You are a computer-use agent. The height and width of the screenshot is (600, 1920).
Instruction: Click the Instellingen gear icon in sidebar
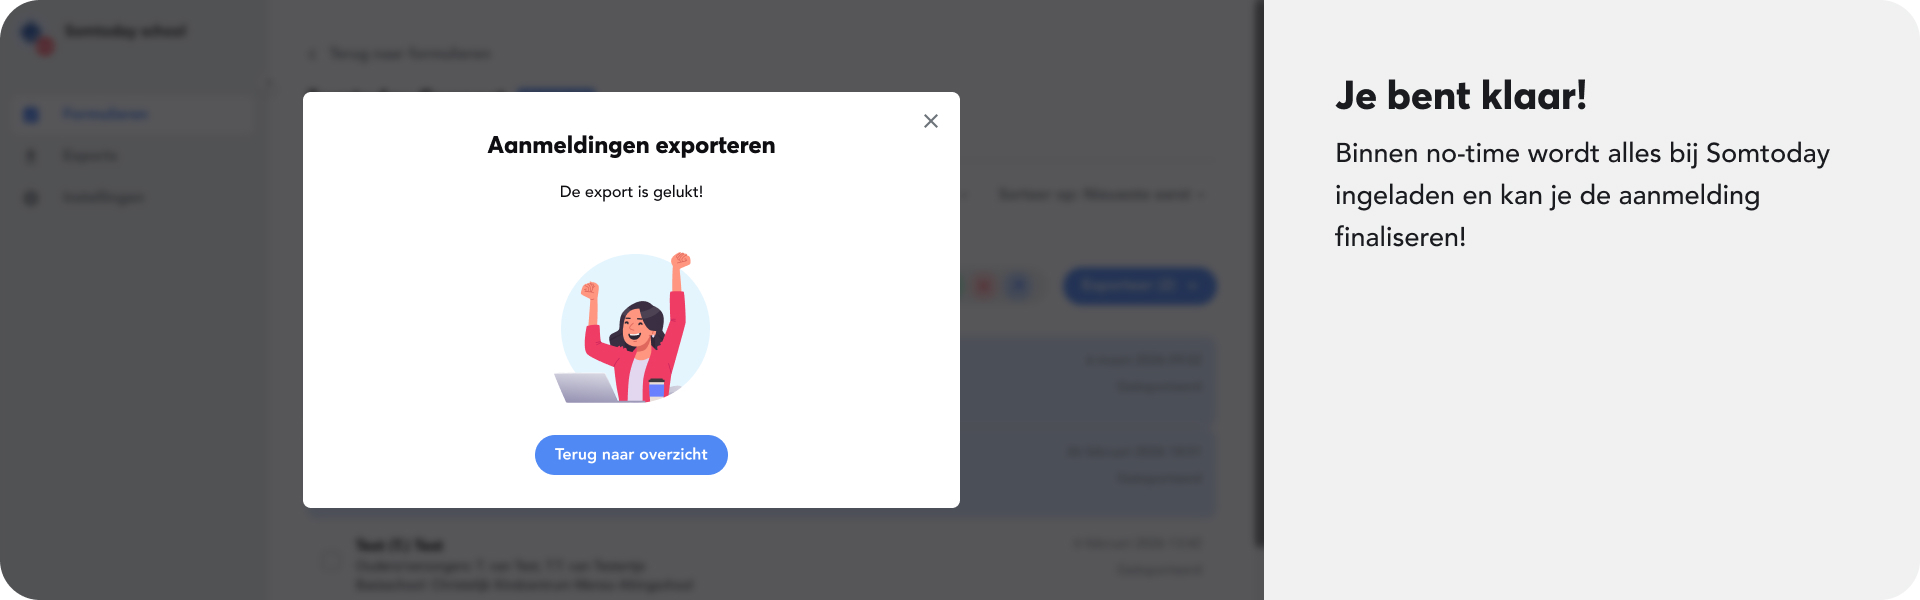[x=31, y=198]
